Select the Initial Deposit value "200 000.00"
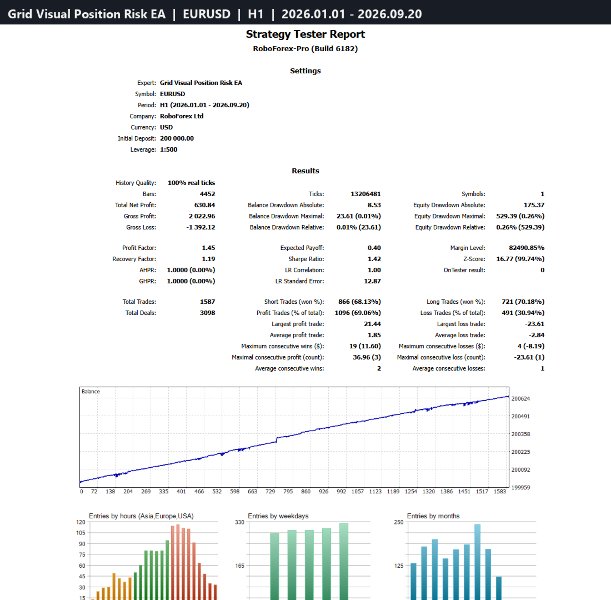The height and width of the screenshot is (600, 611). [x=177, y=138]
